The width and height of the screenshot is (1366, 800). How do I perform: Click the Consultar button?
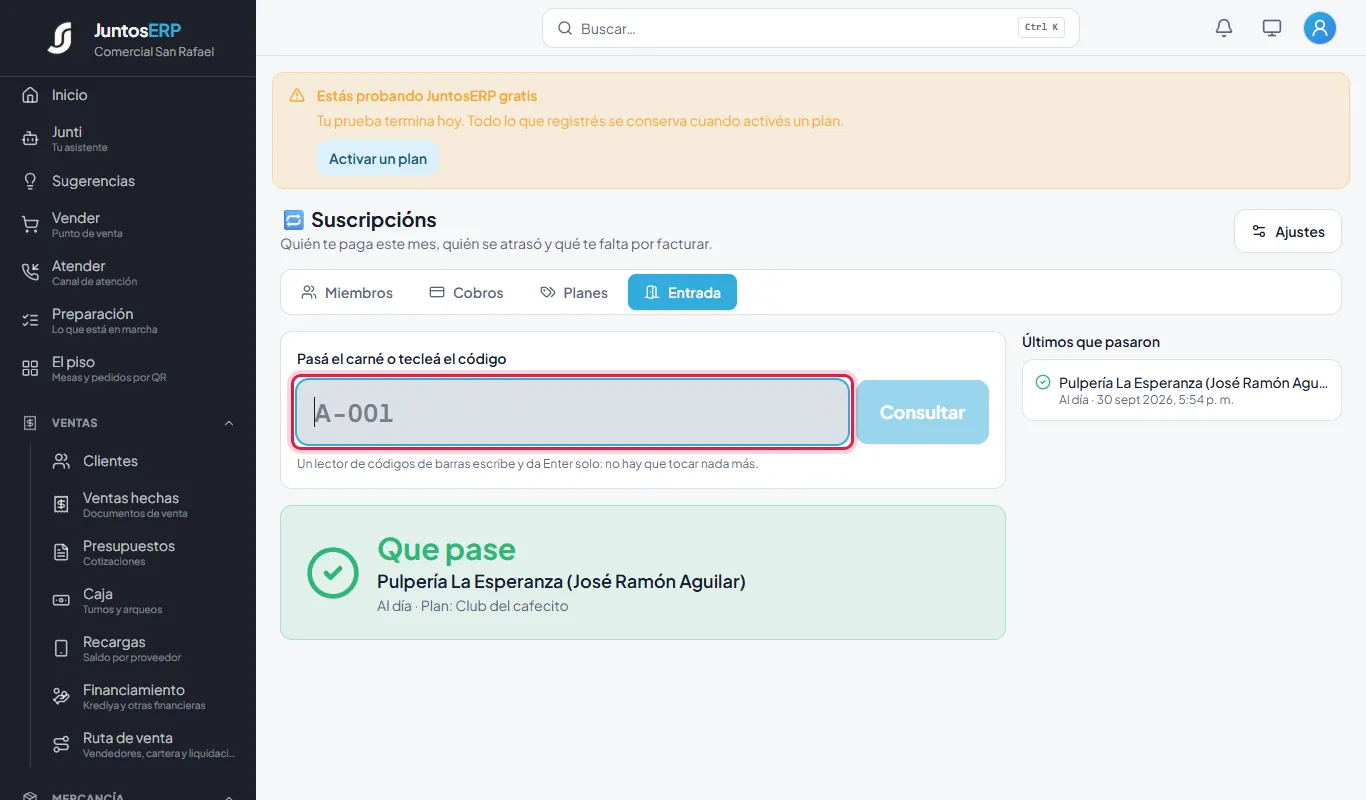click(922, 412)
